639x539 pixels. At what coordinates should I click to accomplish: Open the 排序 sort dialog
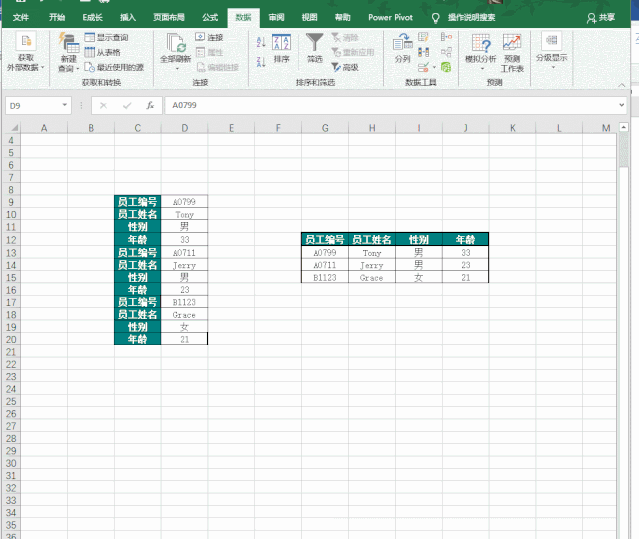tap(282, 49)
